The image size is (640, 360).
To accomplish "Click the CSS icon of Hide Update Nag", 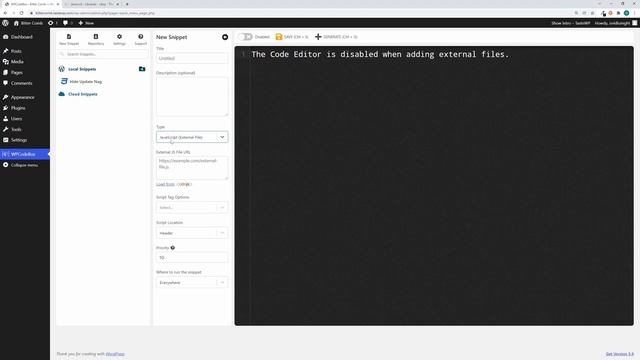I will (64, 81).
